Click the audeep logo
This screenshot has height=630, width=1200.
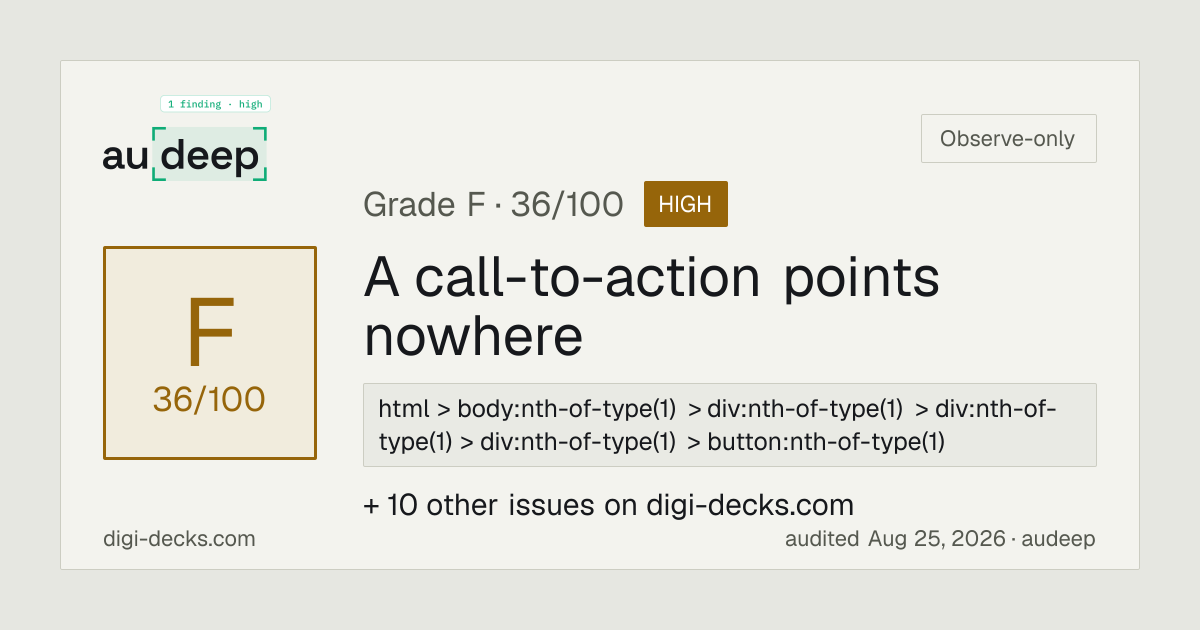pyautogui.click(x=185, y=154)
